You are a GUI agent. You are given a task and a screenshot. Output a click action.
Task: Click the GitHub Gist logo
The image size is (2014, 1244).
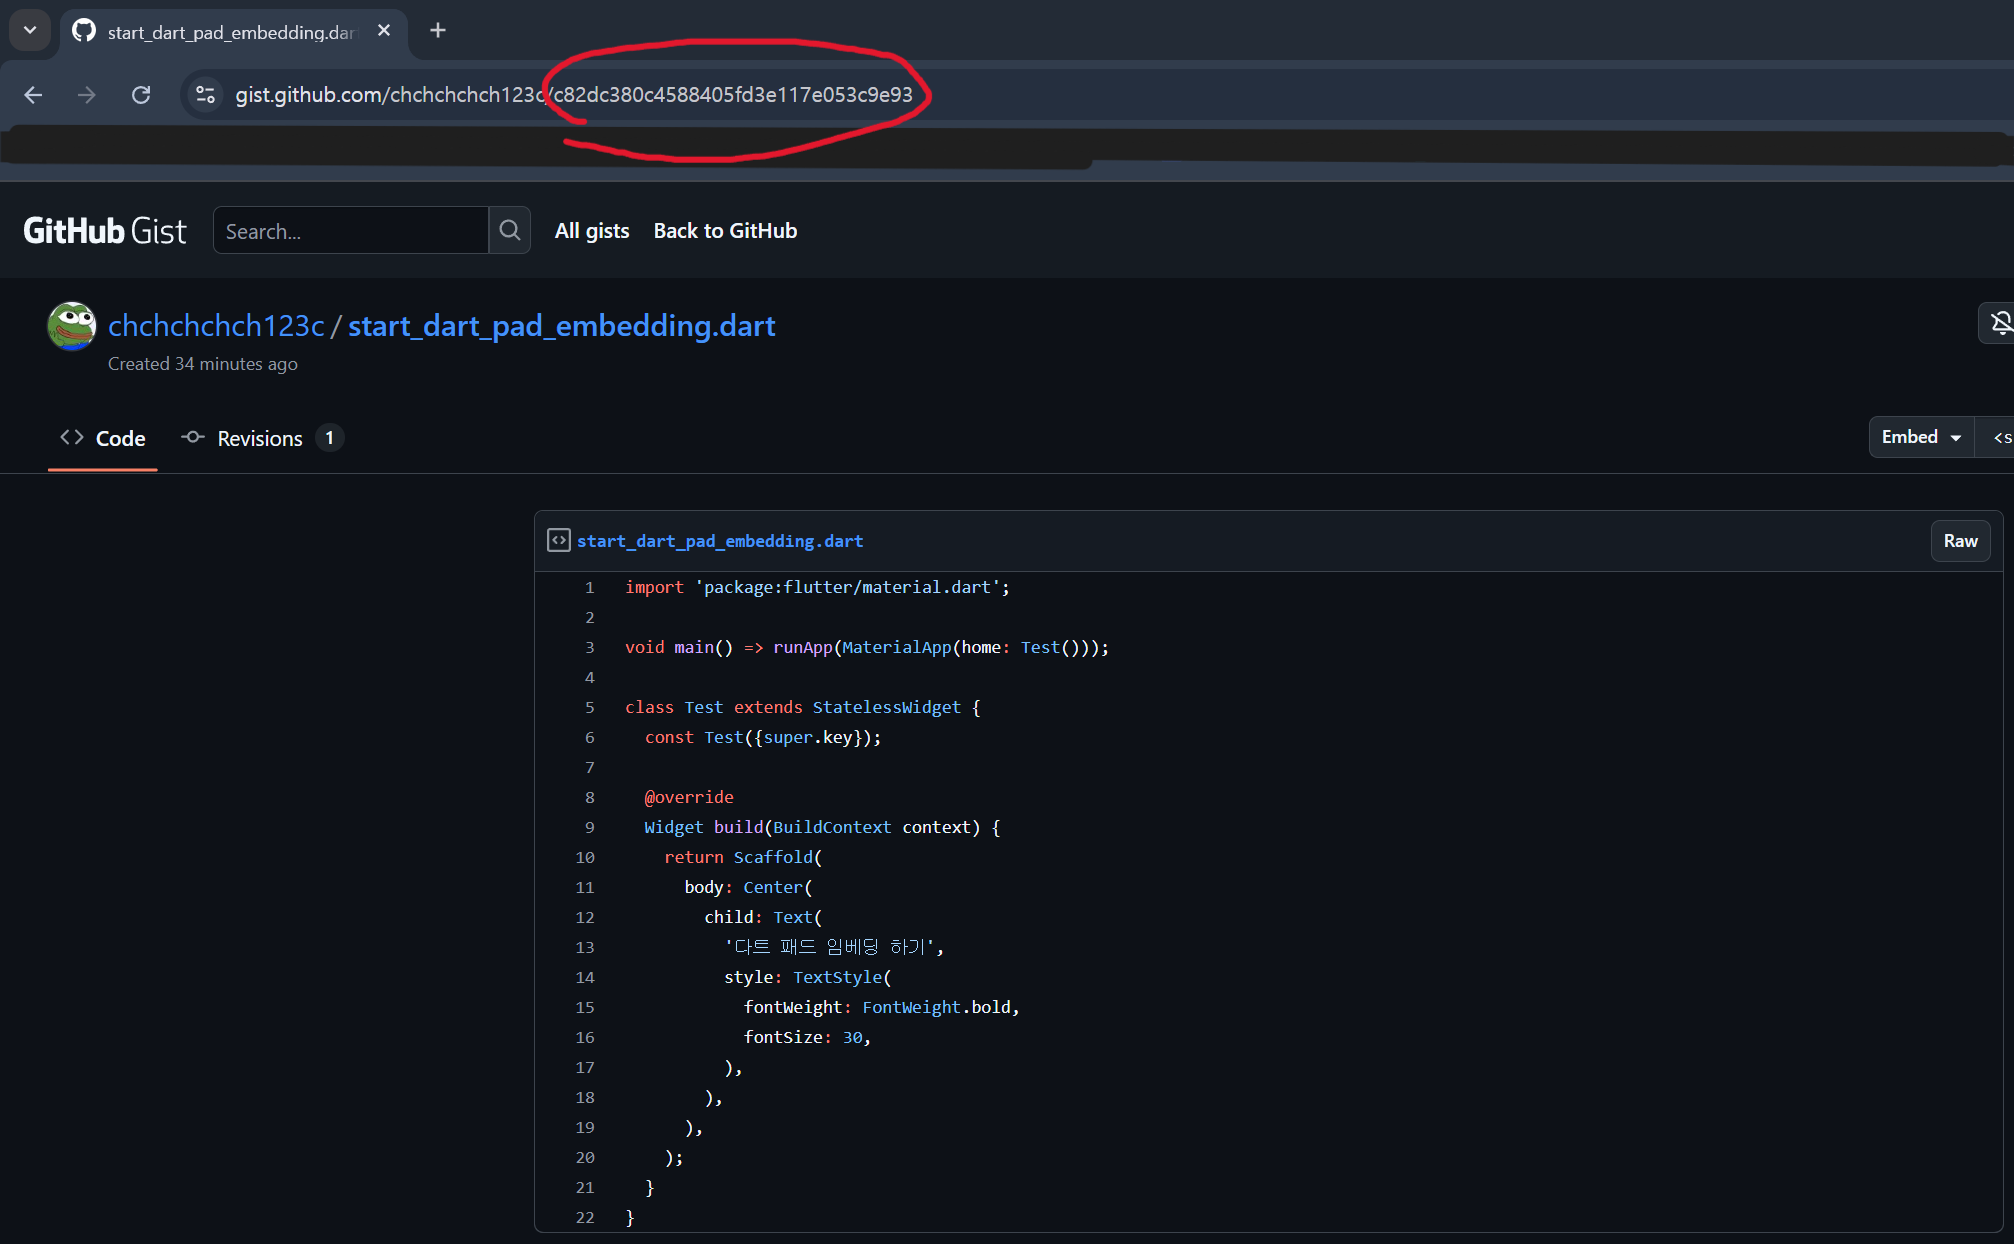point(105,231)
